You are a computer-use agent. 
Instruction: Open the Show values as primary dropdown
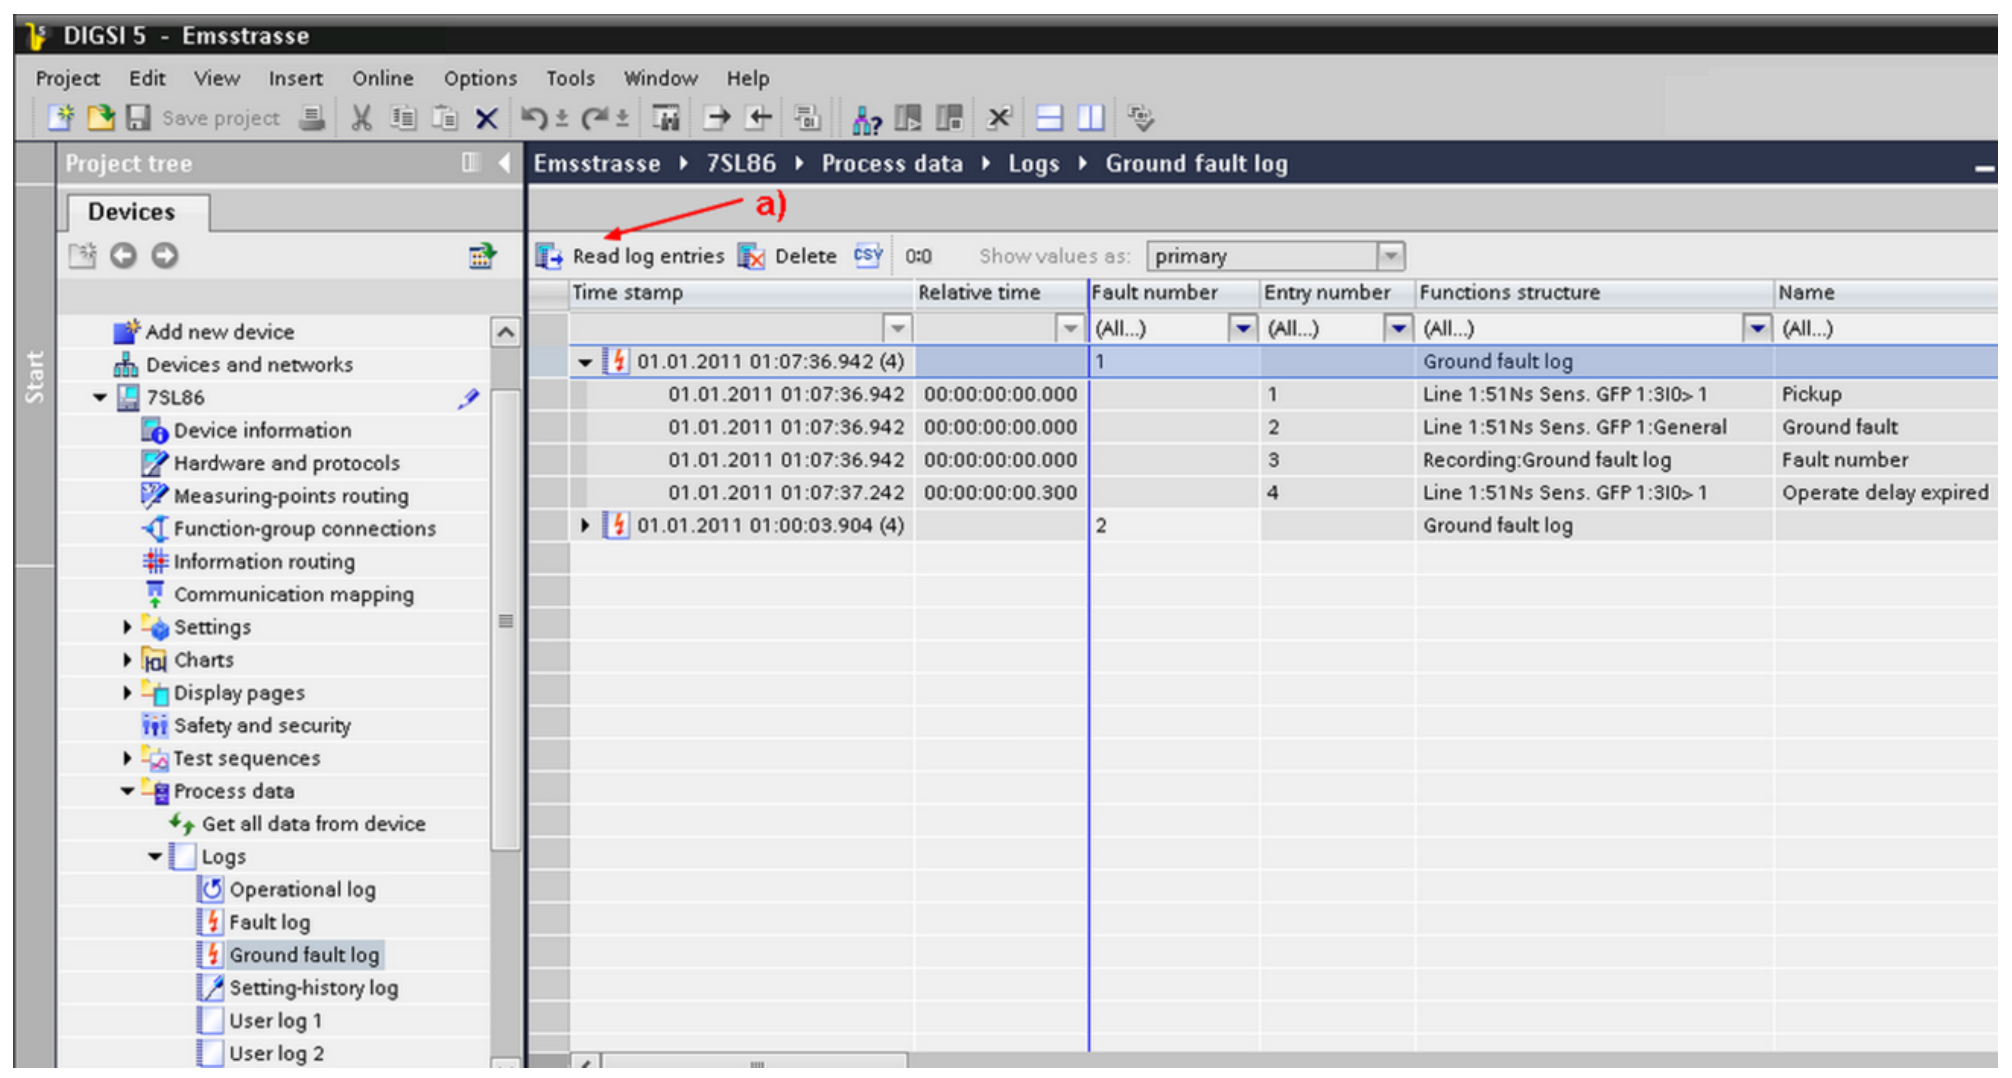(1390, 256)
